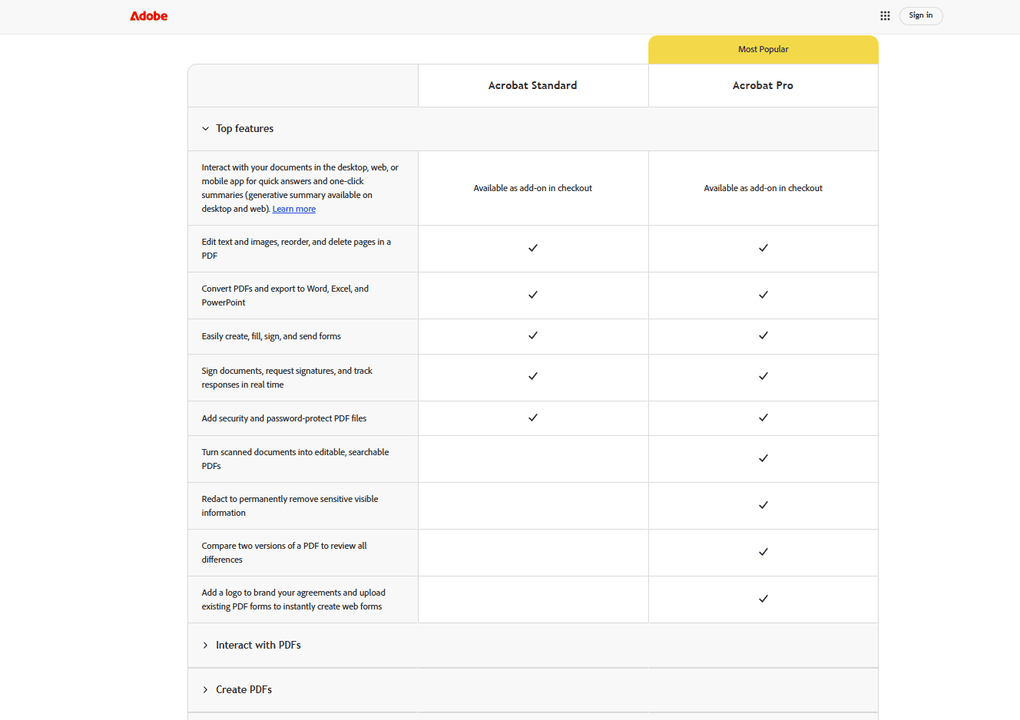Select the Acrobat Standard column header
The height and width of the screenshot is (720, 1020).
[x=533, y=85]
